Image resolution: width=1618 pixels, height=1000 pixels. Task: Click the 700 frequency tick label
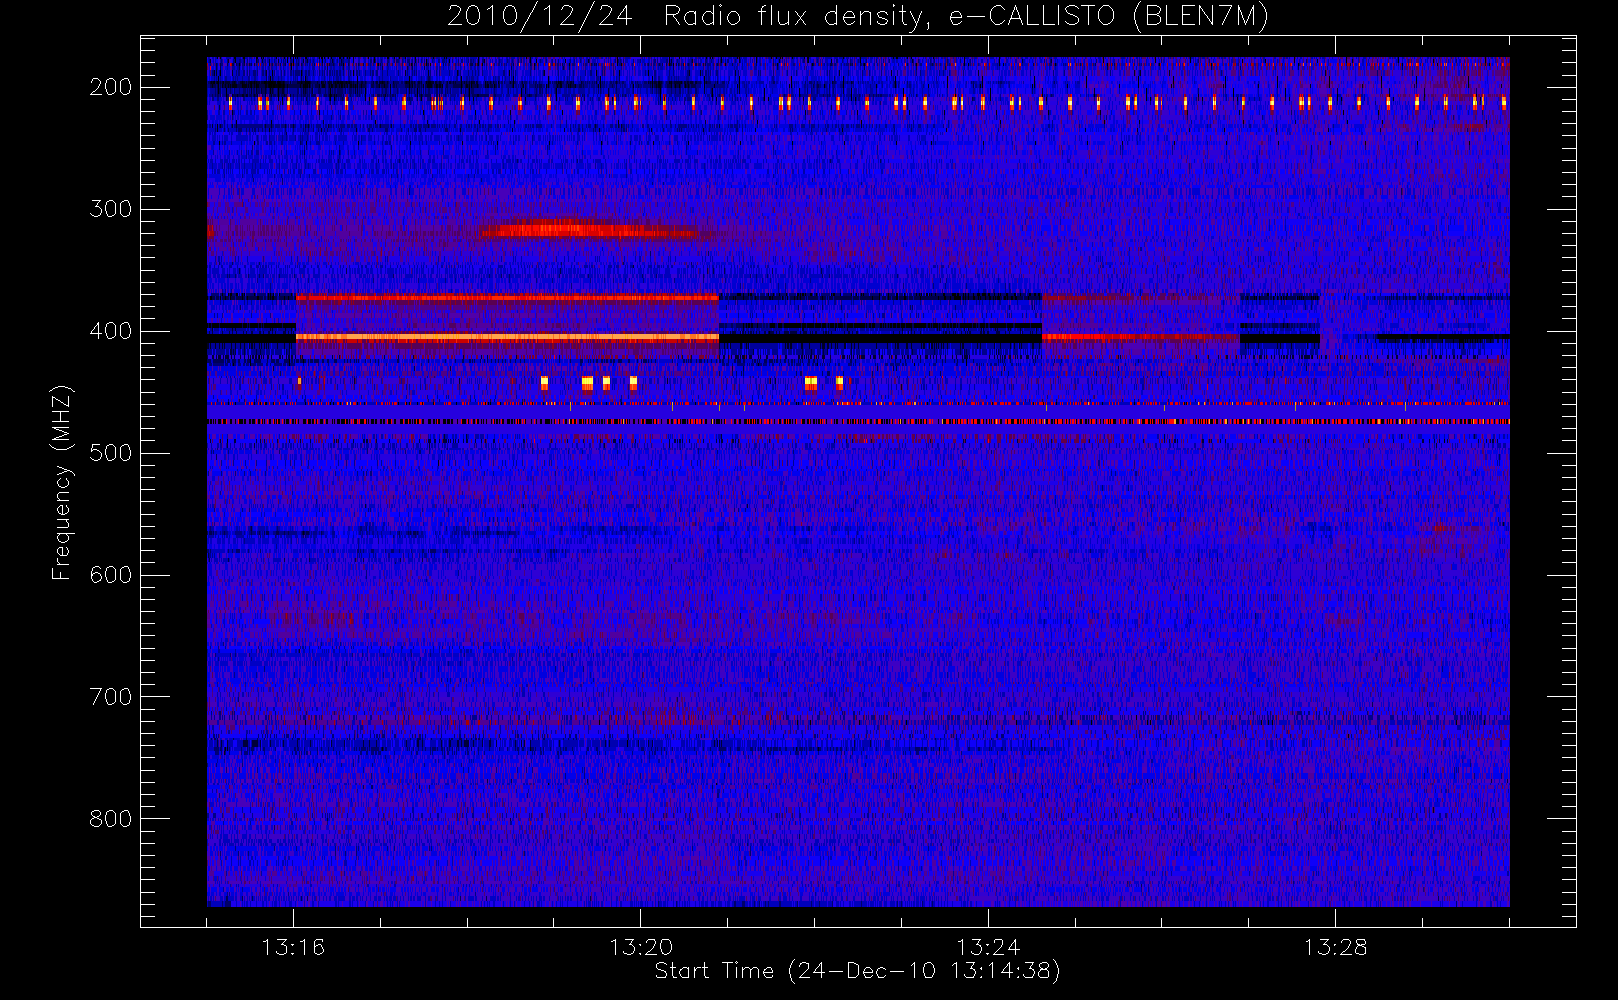pos(111,697)
